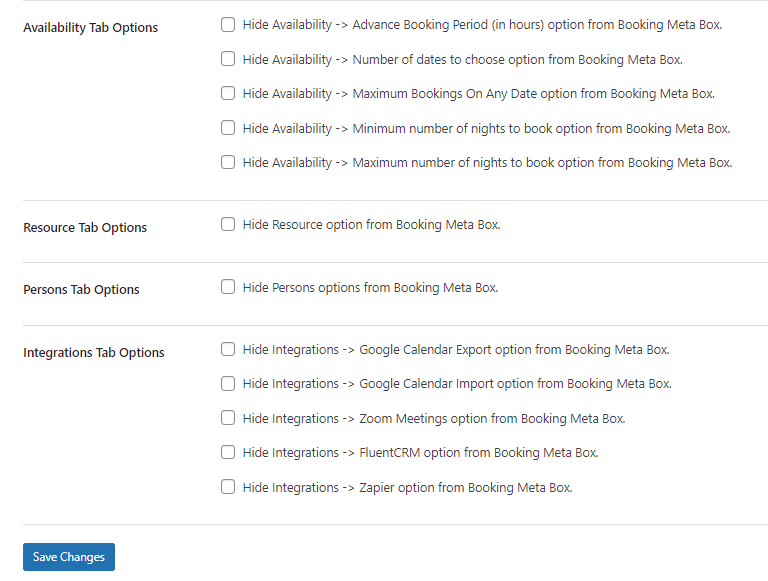Enable Hide Maximum Bookings On Any Date checkbox

228,93
